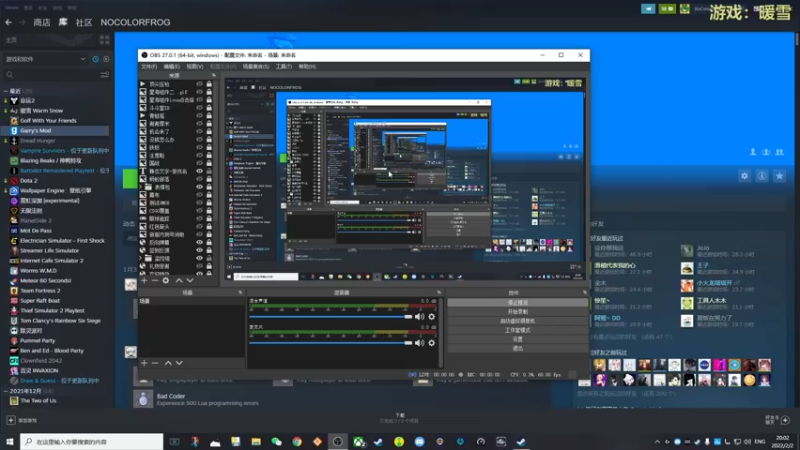800x450 pixels.
Task: Open settings gear of second mixer track
Action: 432,343
